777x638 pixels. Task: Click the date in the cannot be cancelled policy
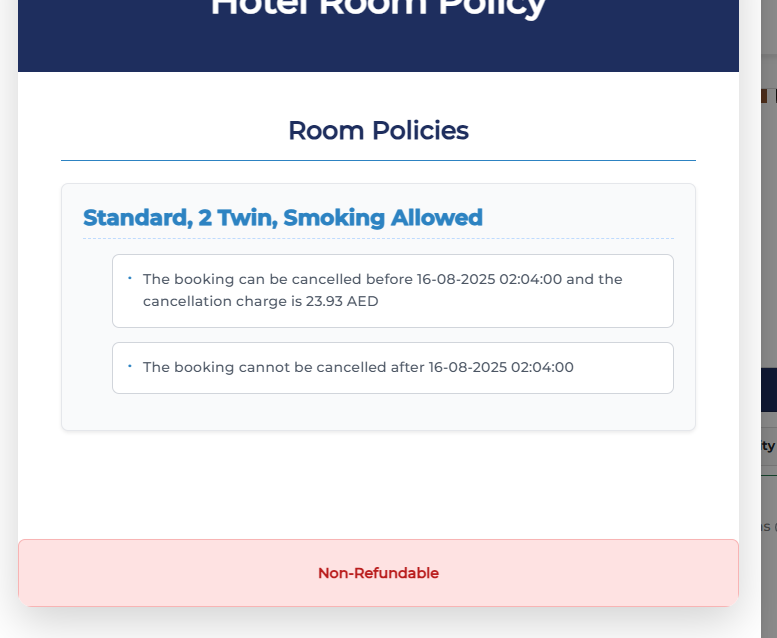click(501, 367)
